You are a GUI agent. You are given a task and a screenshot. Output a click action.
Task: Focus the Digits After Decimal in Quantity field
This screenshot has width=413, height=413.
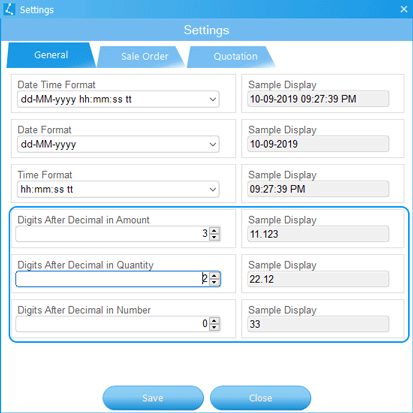pyautogui.click(x=113, y=279)
